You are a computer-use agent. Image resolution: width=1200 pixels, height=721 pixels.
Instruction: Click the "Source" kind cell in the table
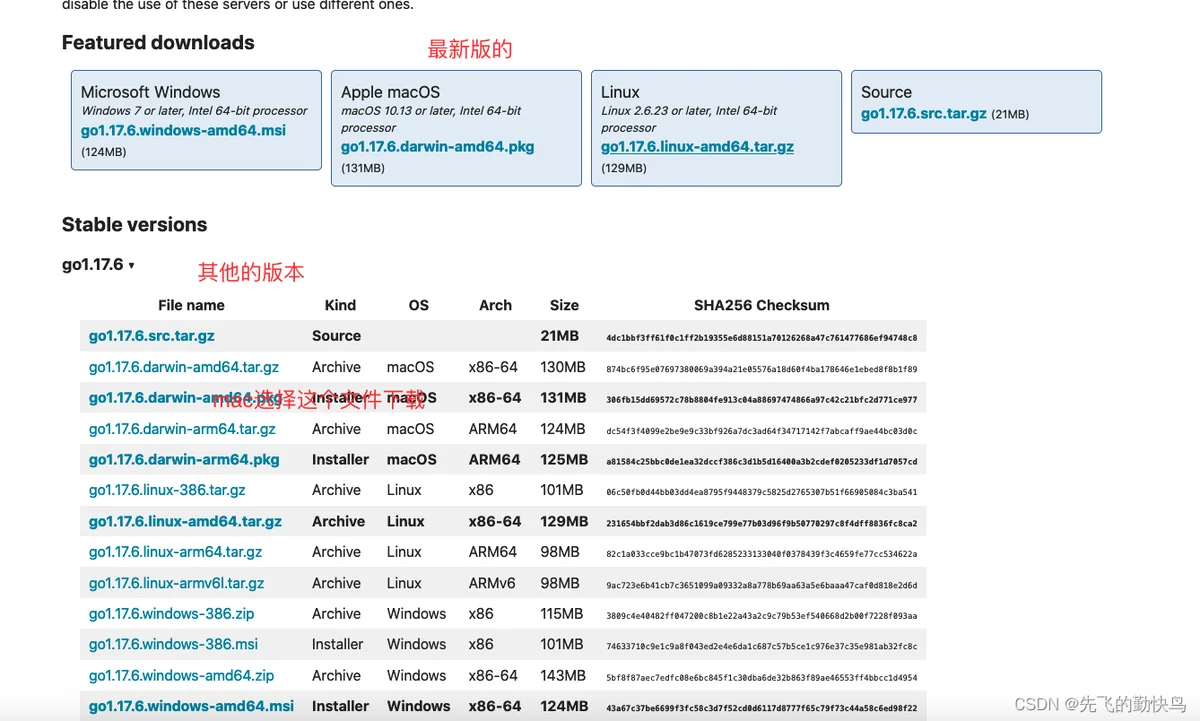(336, 336)
